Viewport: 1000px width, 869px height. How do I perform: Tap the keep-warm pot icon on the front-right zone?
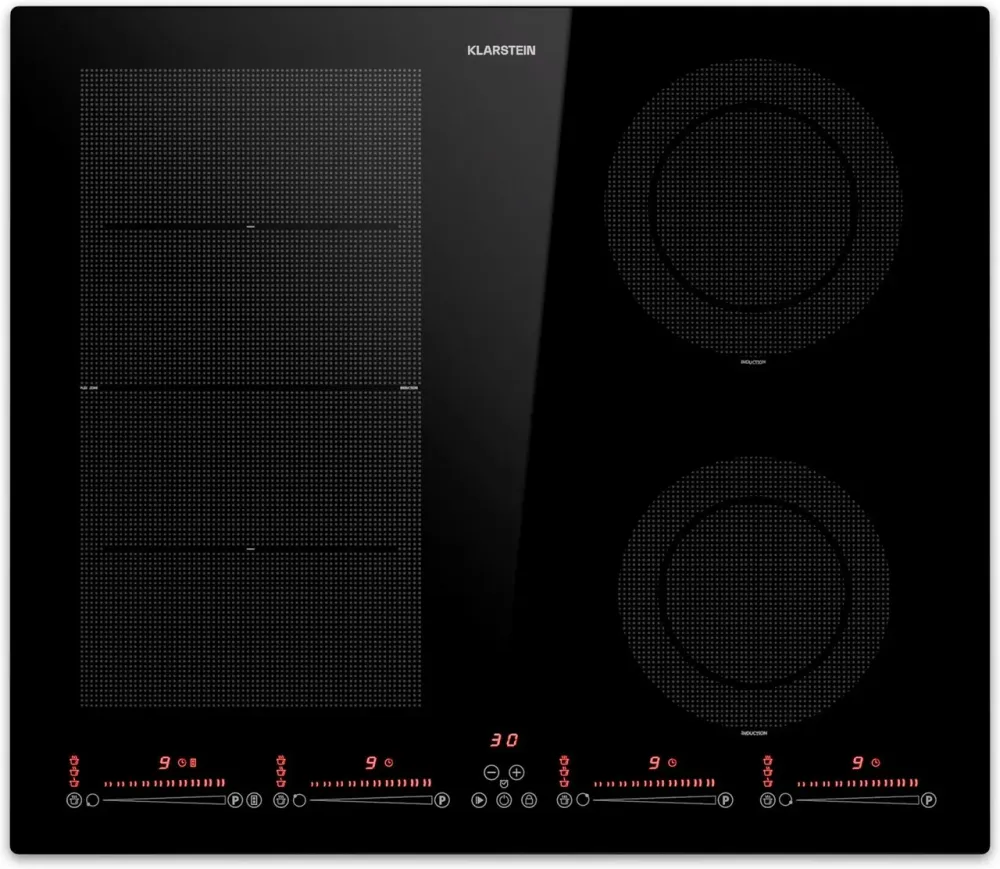click(768, 800)
